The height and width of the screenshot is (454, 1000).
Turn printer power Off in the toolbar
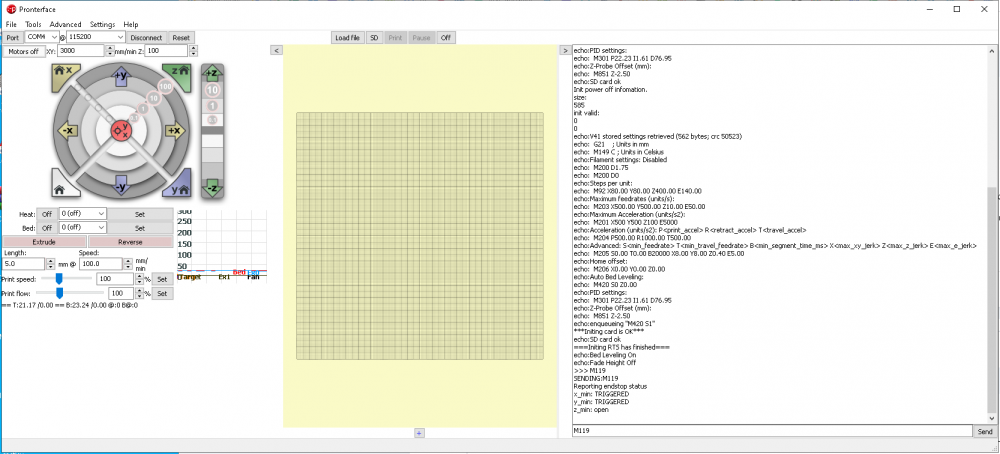[445, 38]
